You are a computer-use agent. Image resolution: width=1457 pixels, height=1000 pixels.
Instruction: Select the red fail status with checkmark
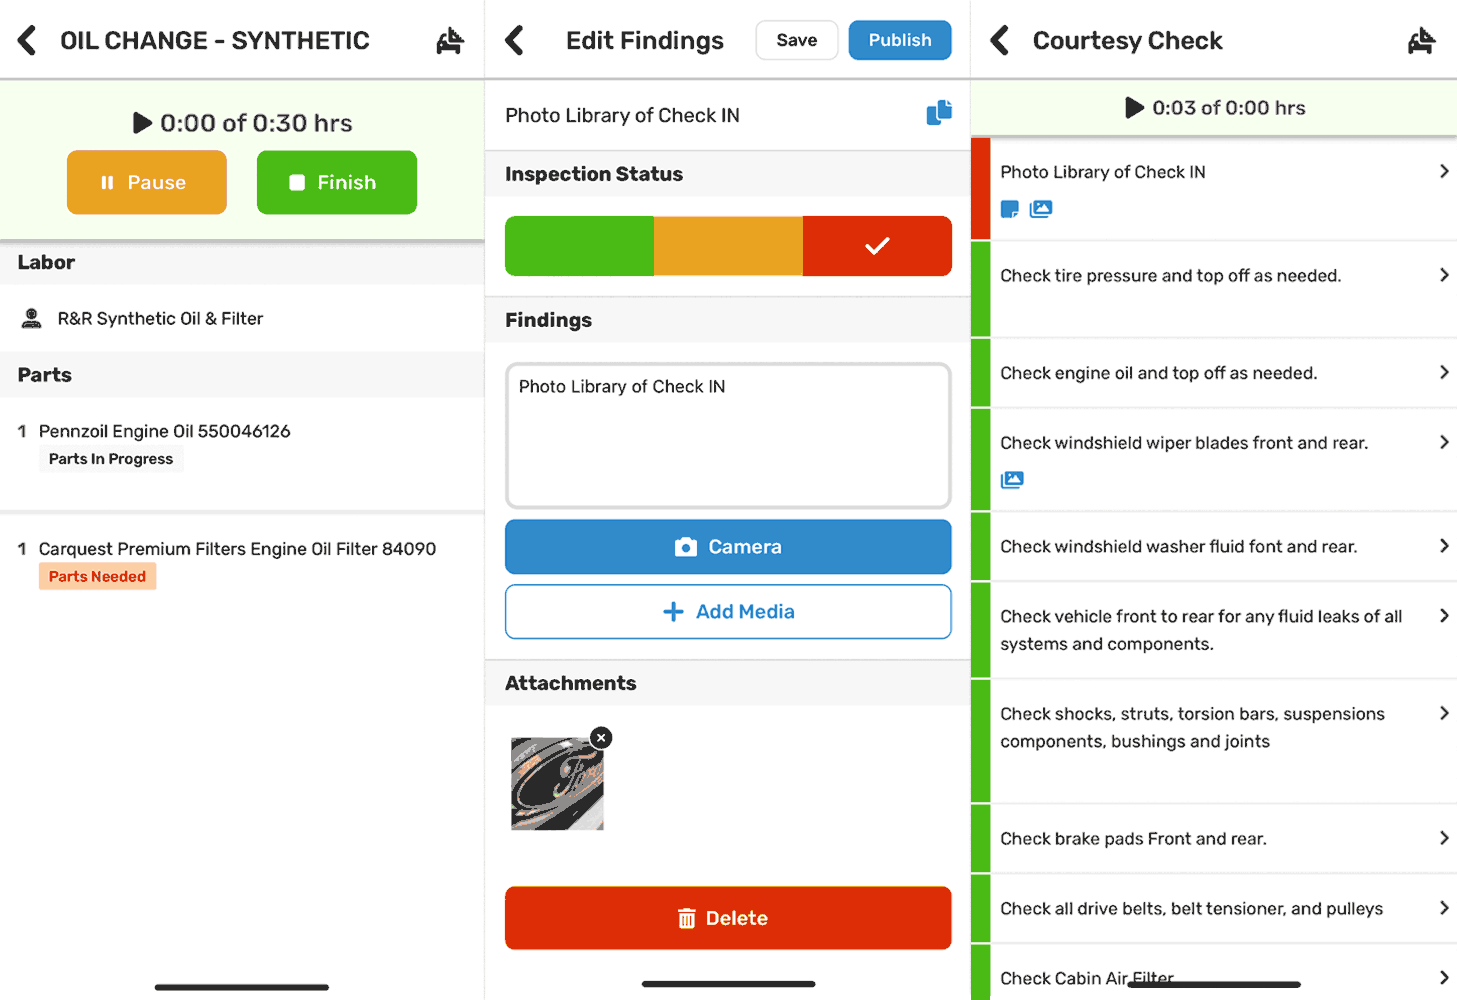point(877,245)
